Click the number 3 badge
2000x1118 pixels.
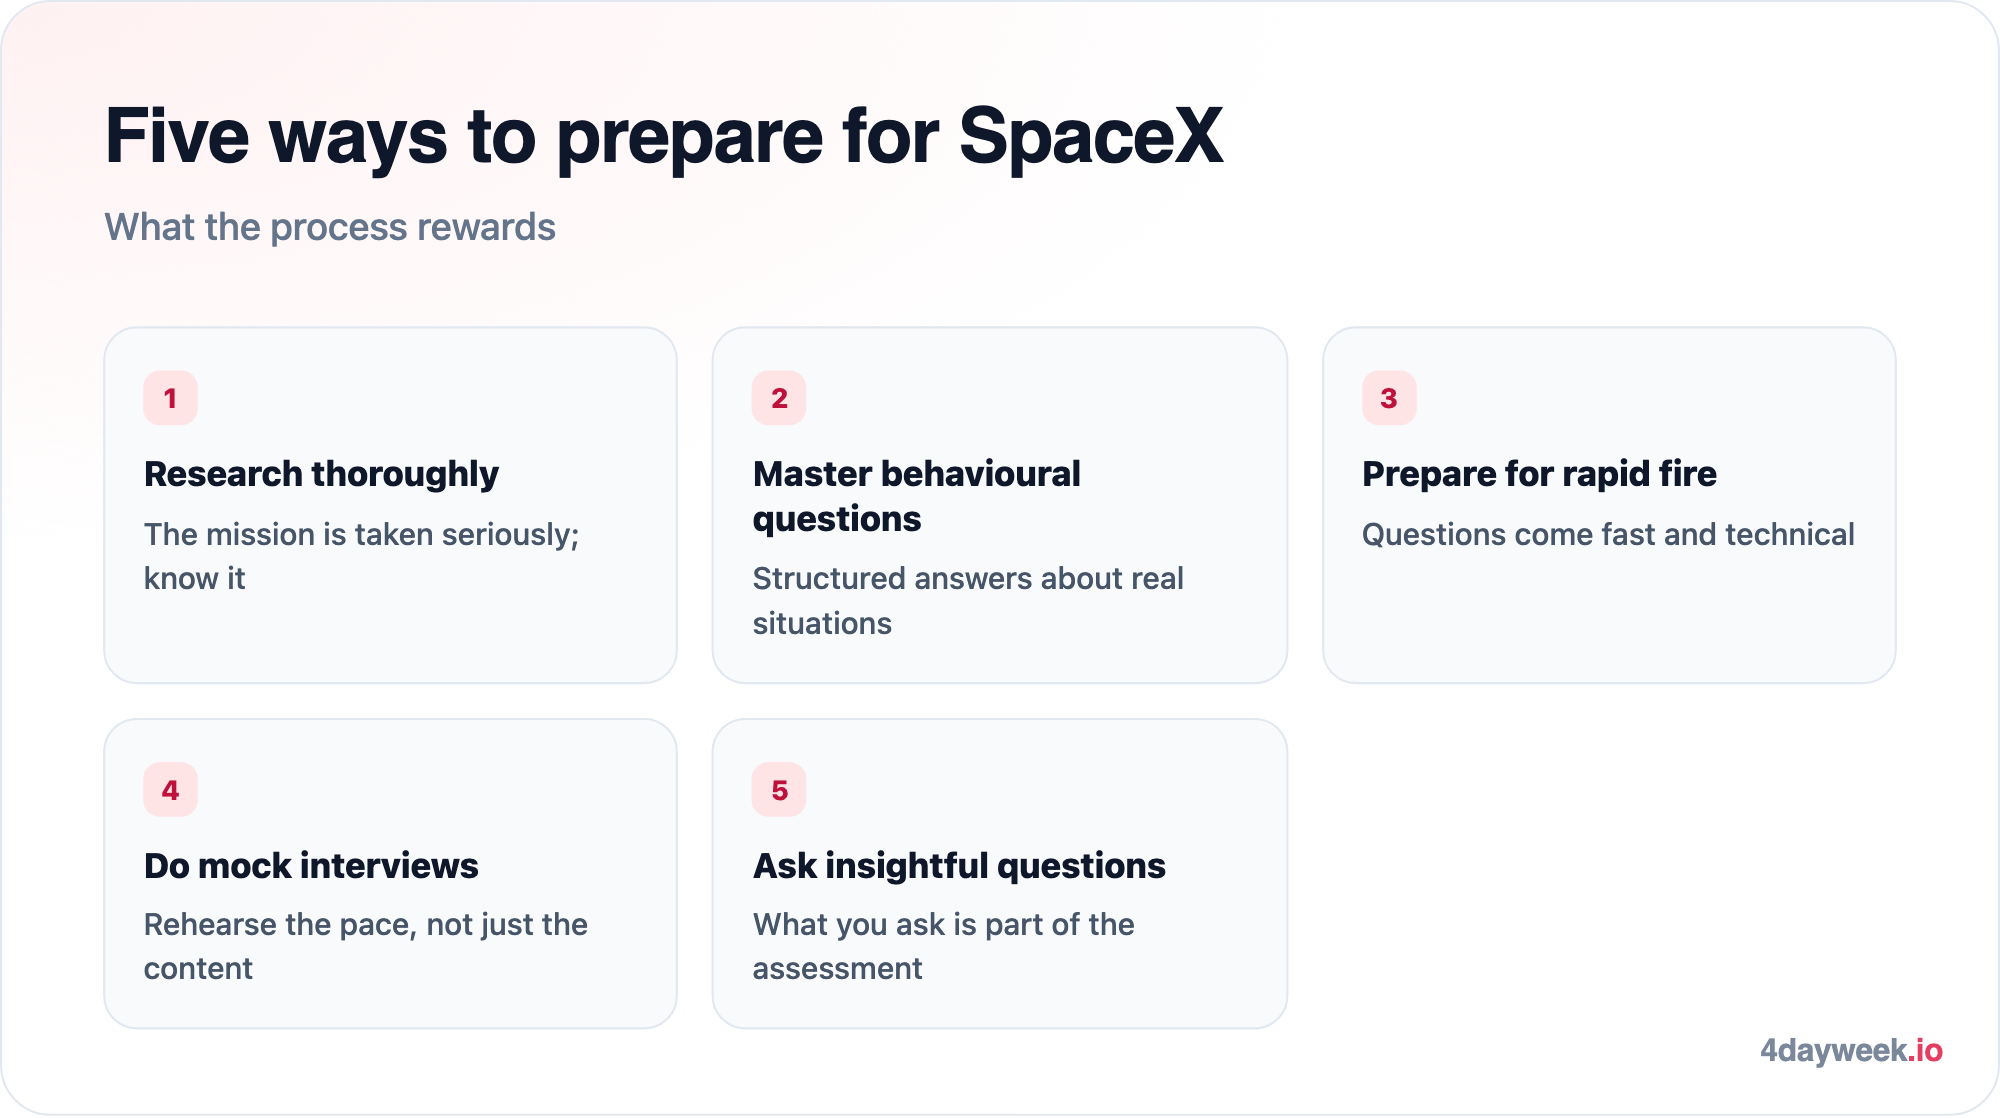[1389, 398]
